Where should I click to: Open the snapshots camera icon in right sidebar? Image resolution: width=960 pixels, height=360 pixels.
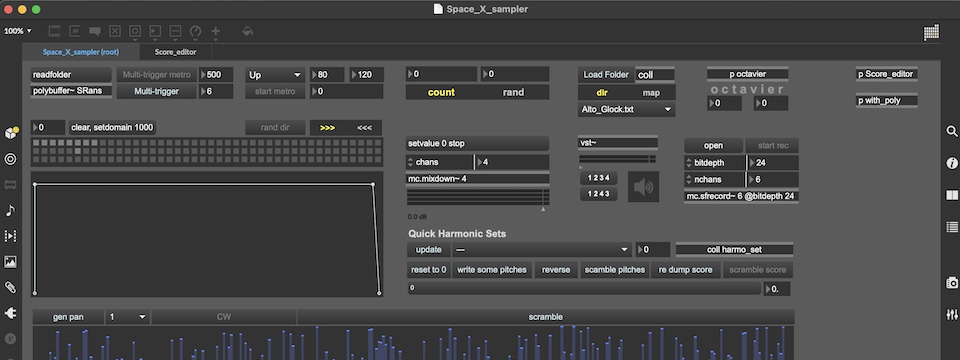951,283
